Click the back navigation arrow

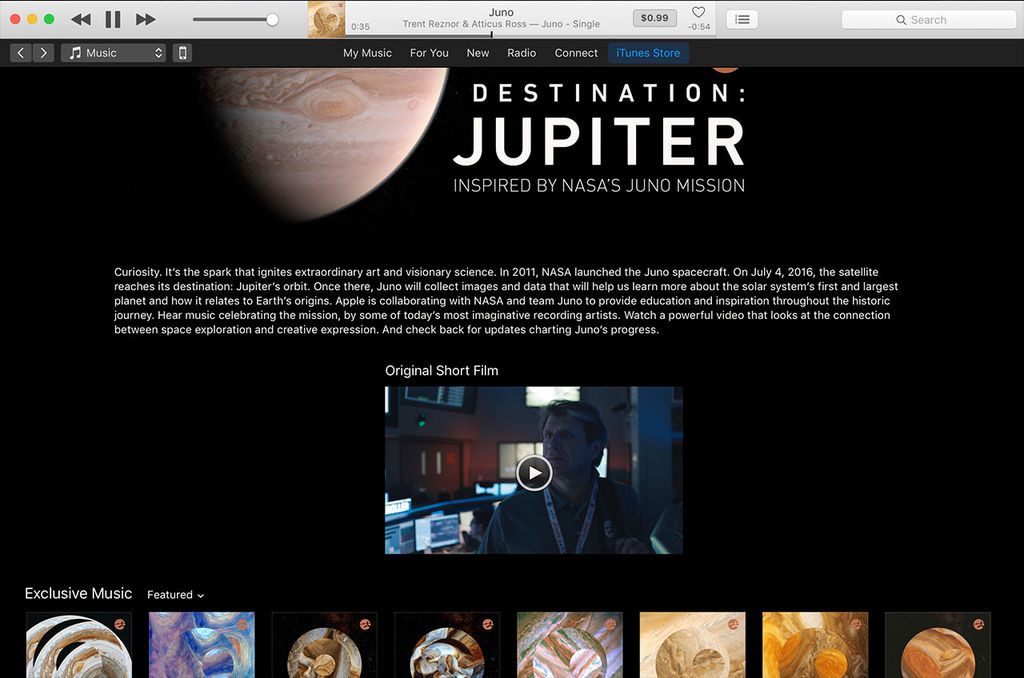point(20,53)
